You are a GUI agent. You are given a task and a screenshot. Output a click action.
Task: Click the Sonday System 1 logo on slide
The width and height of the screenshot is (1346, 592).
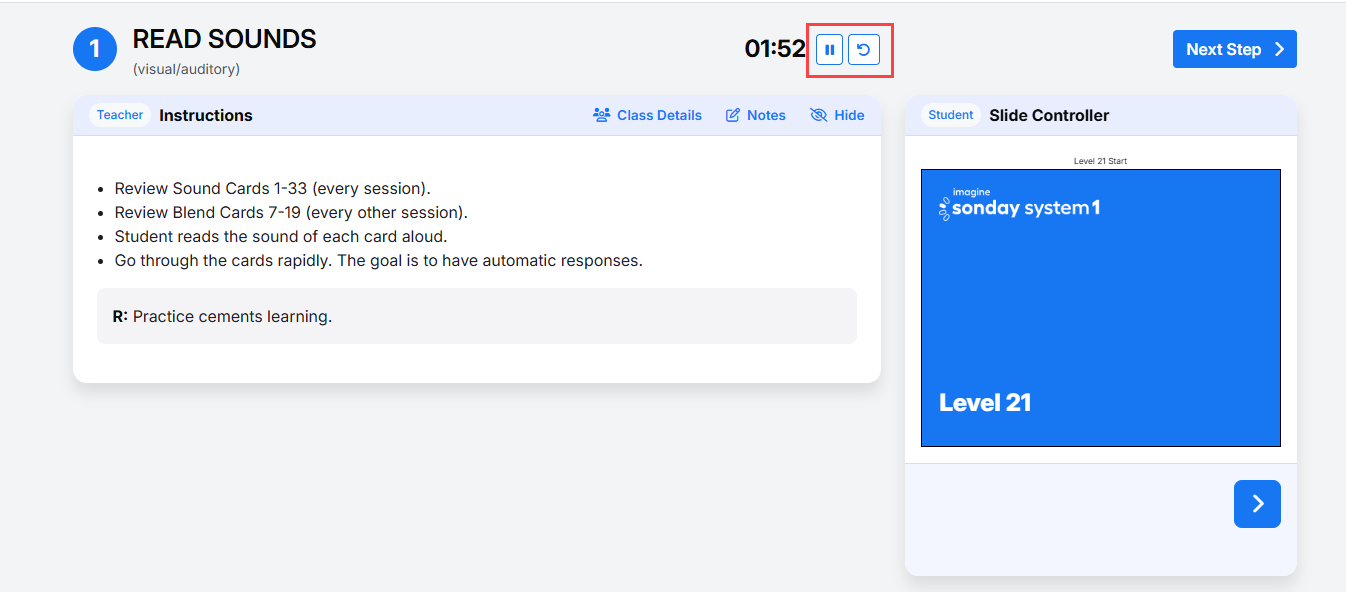(x=1019, y=204)
